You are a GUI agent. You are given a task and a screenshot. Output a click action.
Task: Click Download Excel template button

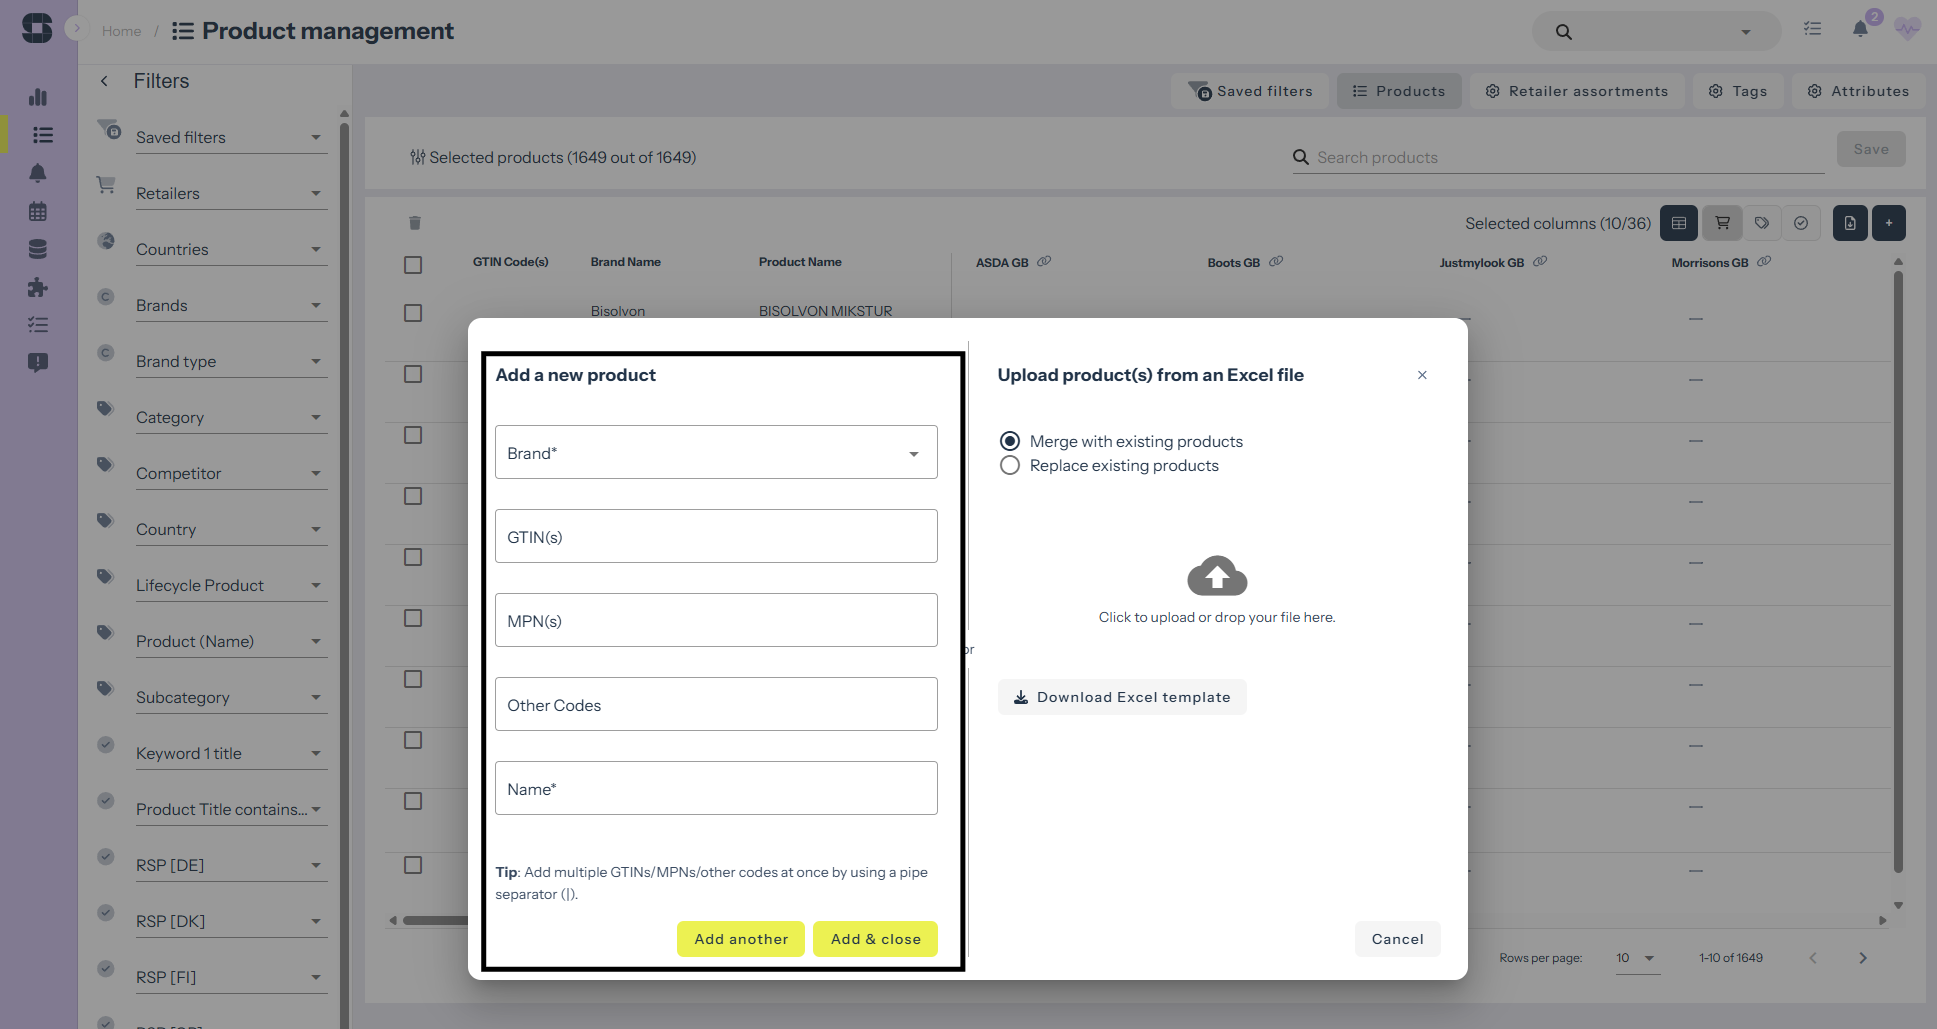pyautogui.click(x=1122, y=697)
